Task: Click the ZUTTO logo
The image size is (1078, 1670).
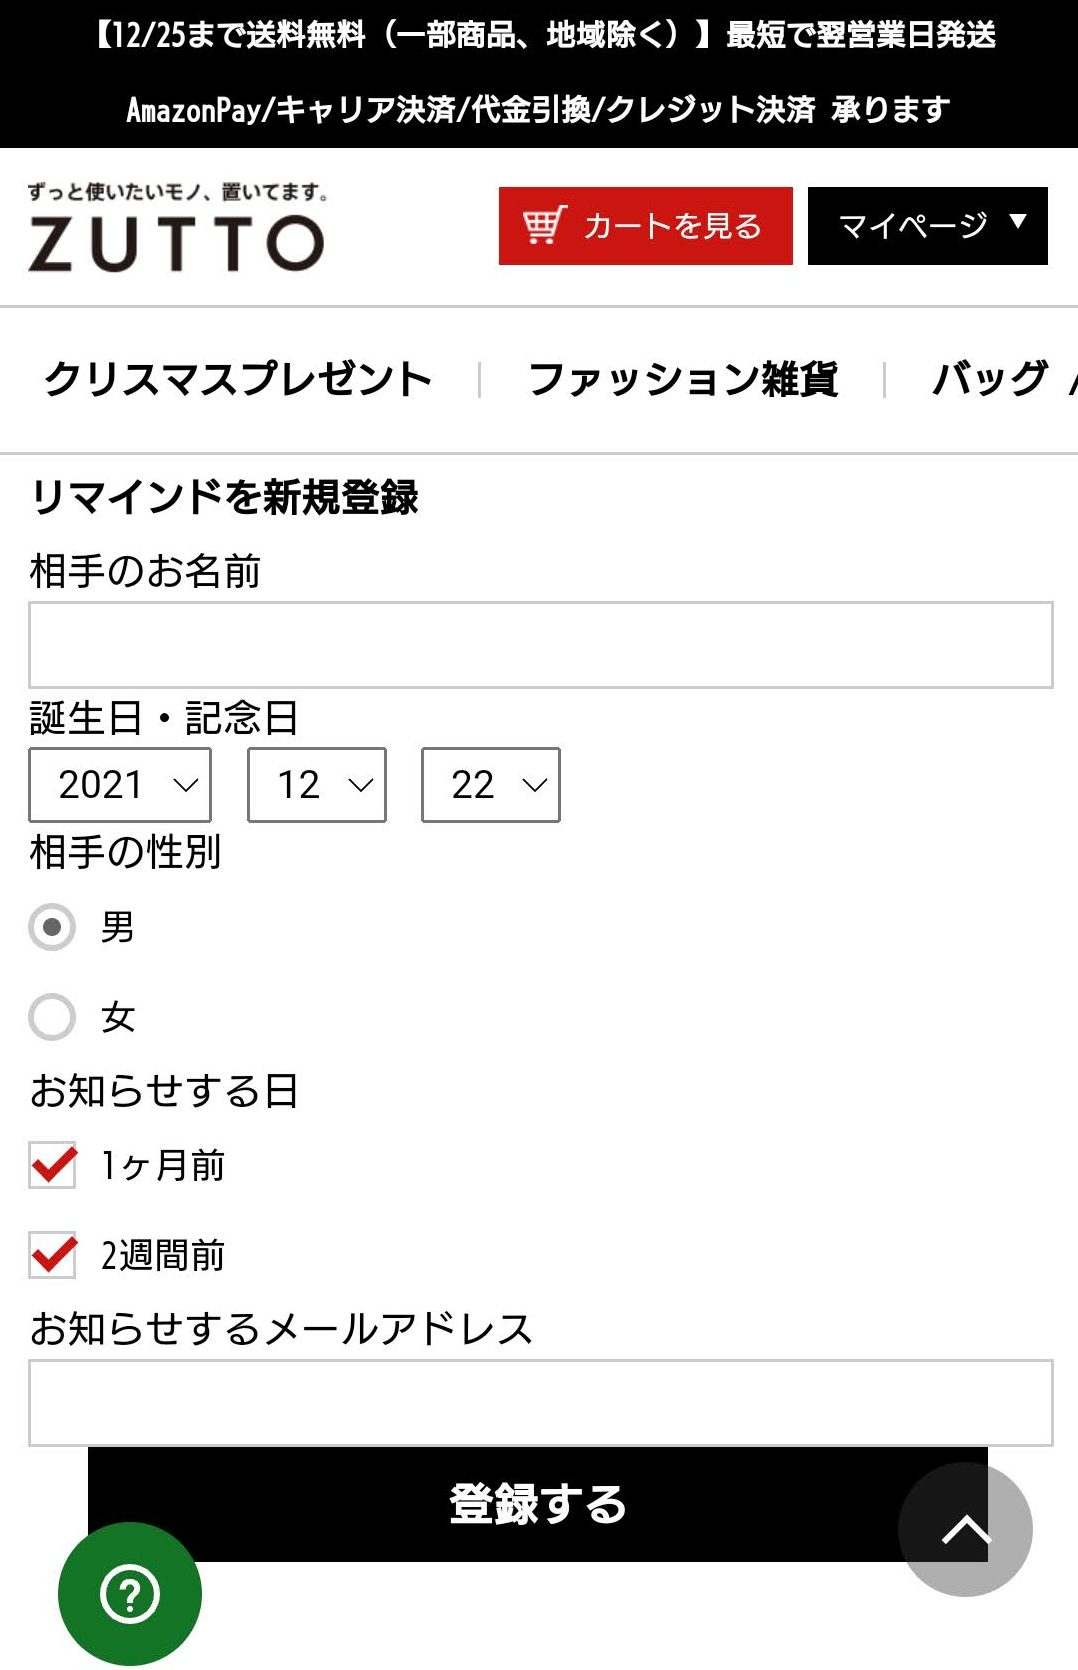Action: (x=176, y=228)
